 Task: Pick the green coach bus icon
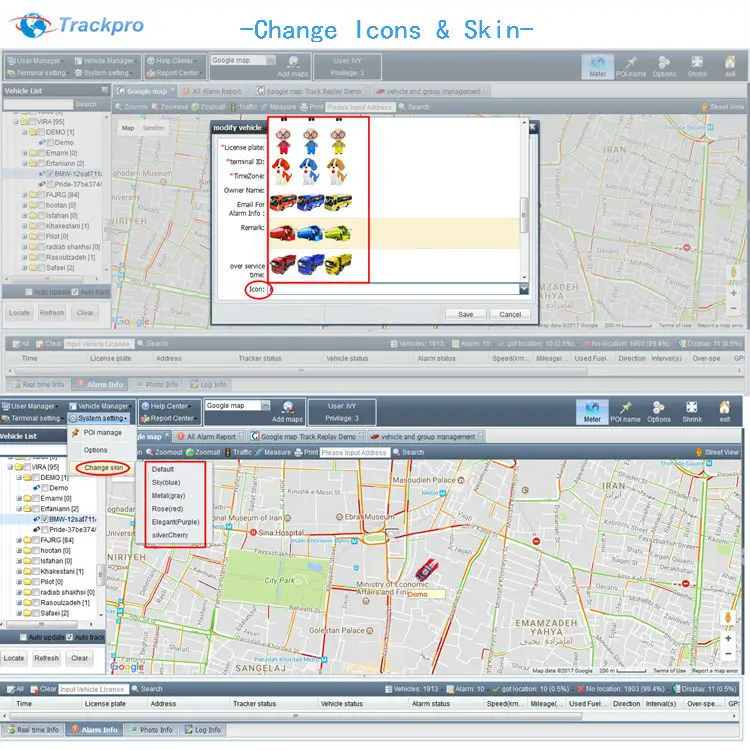point(338,234)
